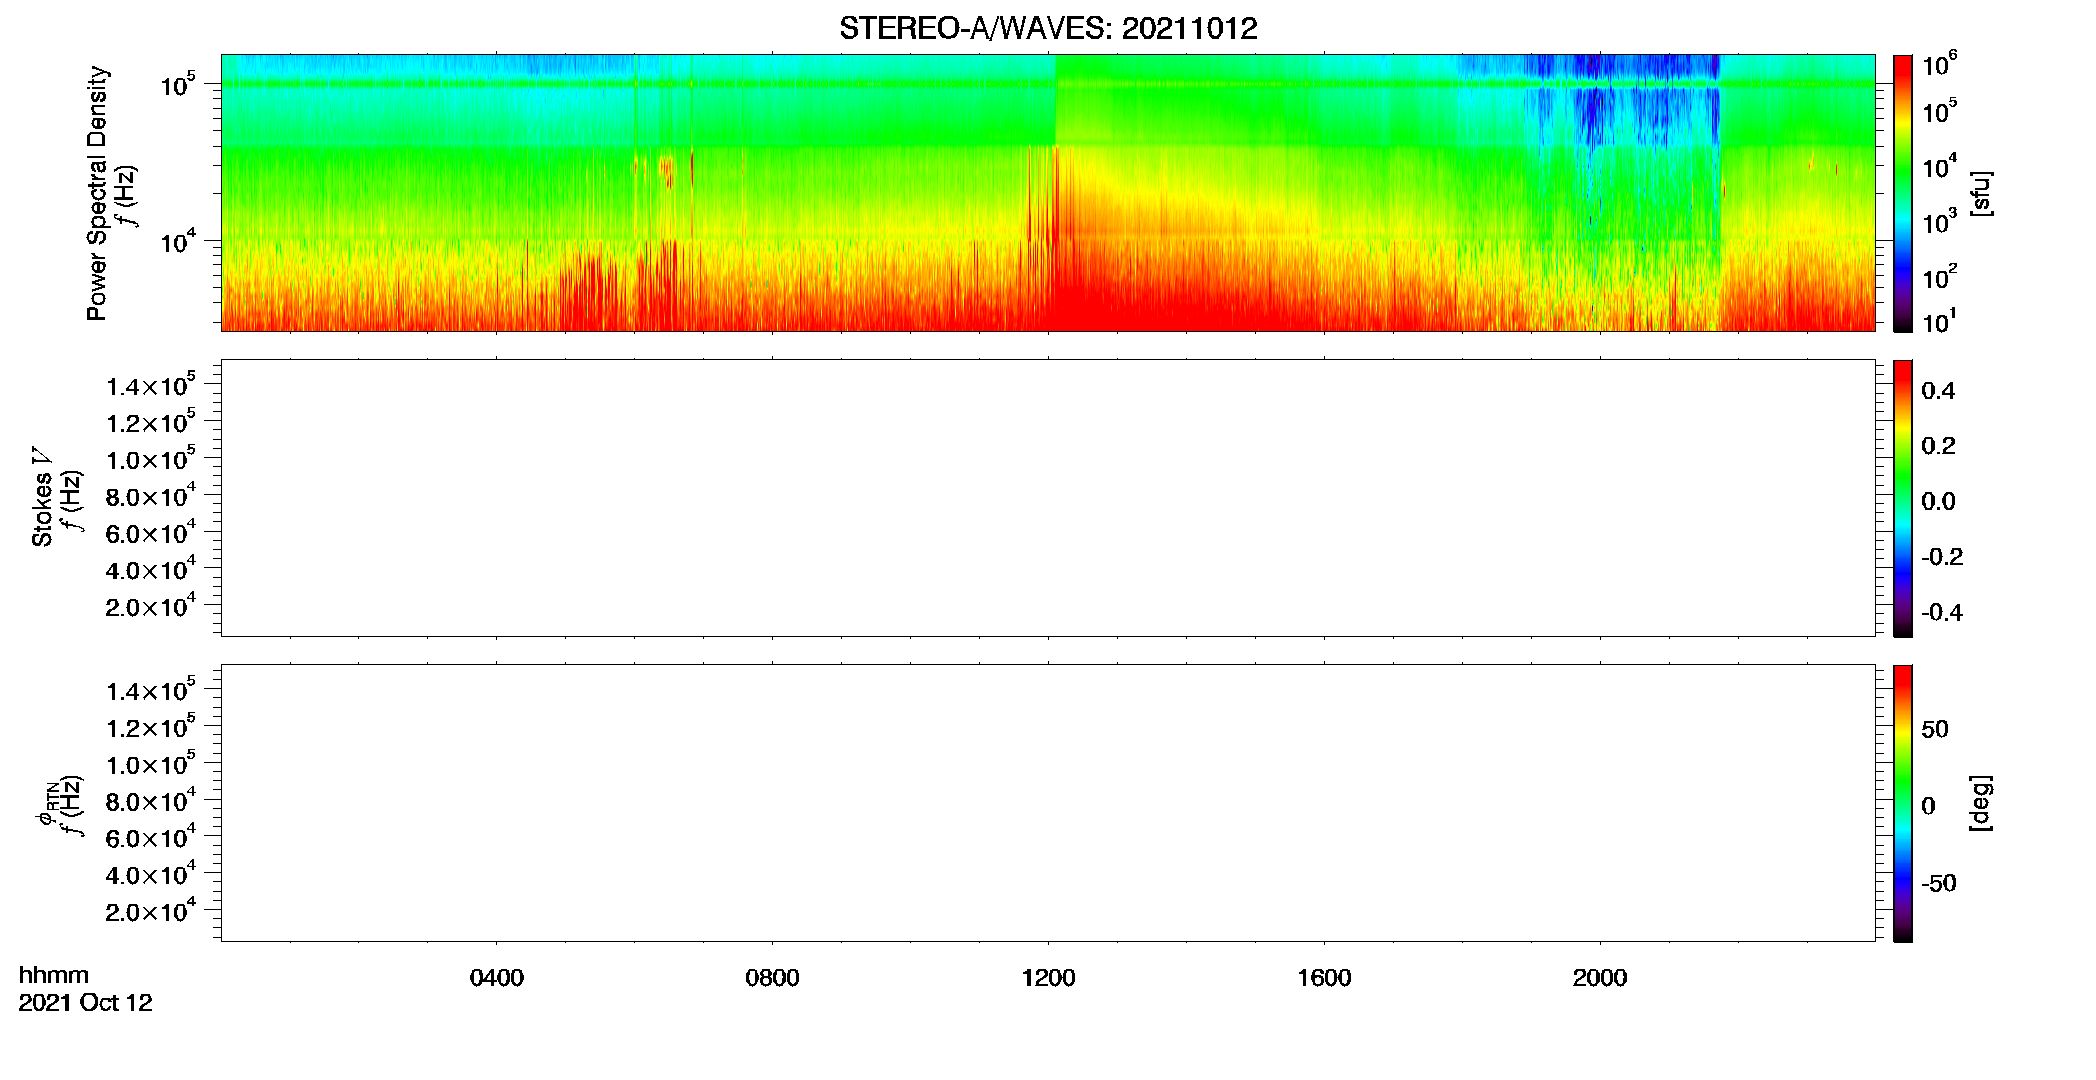Click the 0.2 value on Stokes colorbar

coord(1938,446)
